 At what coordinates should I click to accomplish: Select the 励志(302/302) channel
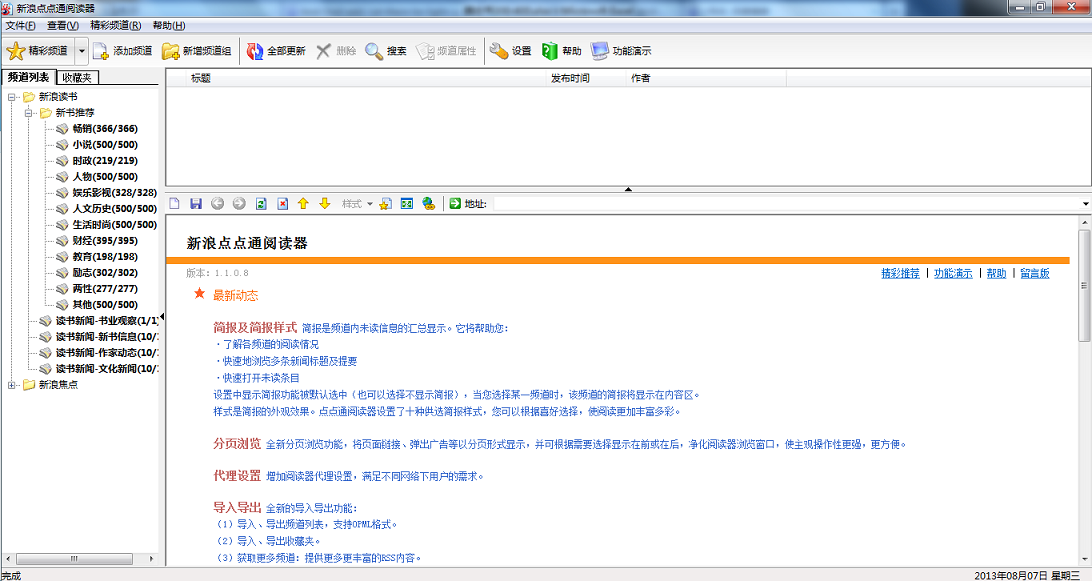coord(104,273)
